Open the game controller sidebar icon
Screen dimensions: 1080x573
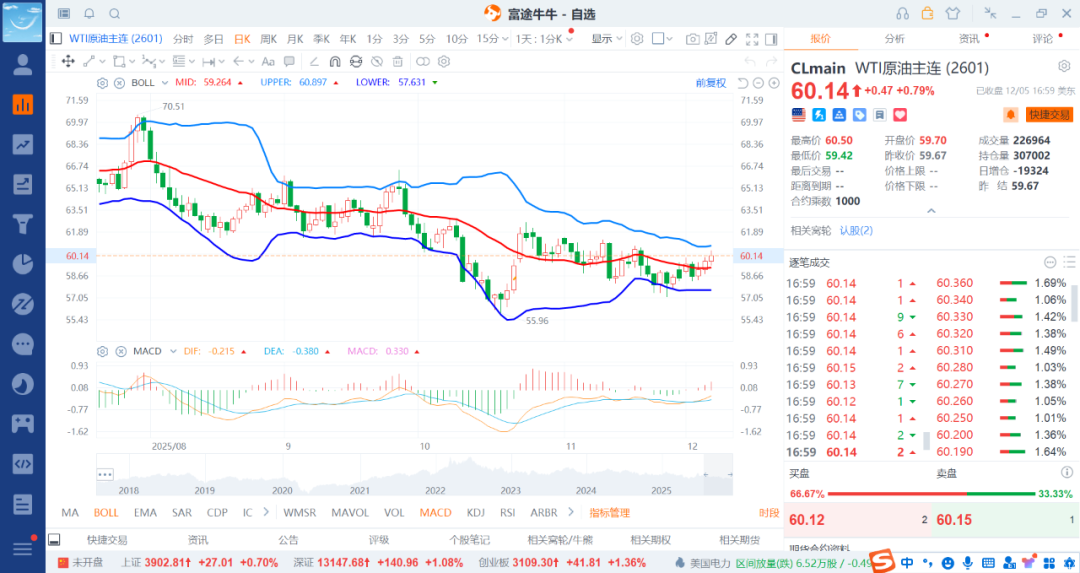pos(23,424)
